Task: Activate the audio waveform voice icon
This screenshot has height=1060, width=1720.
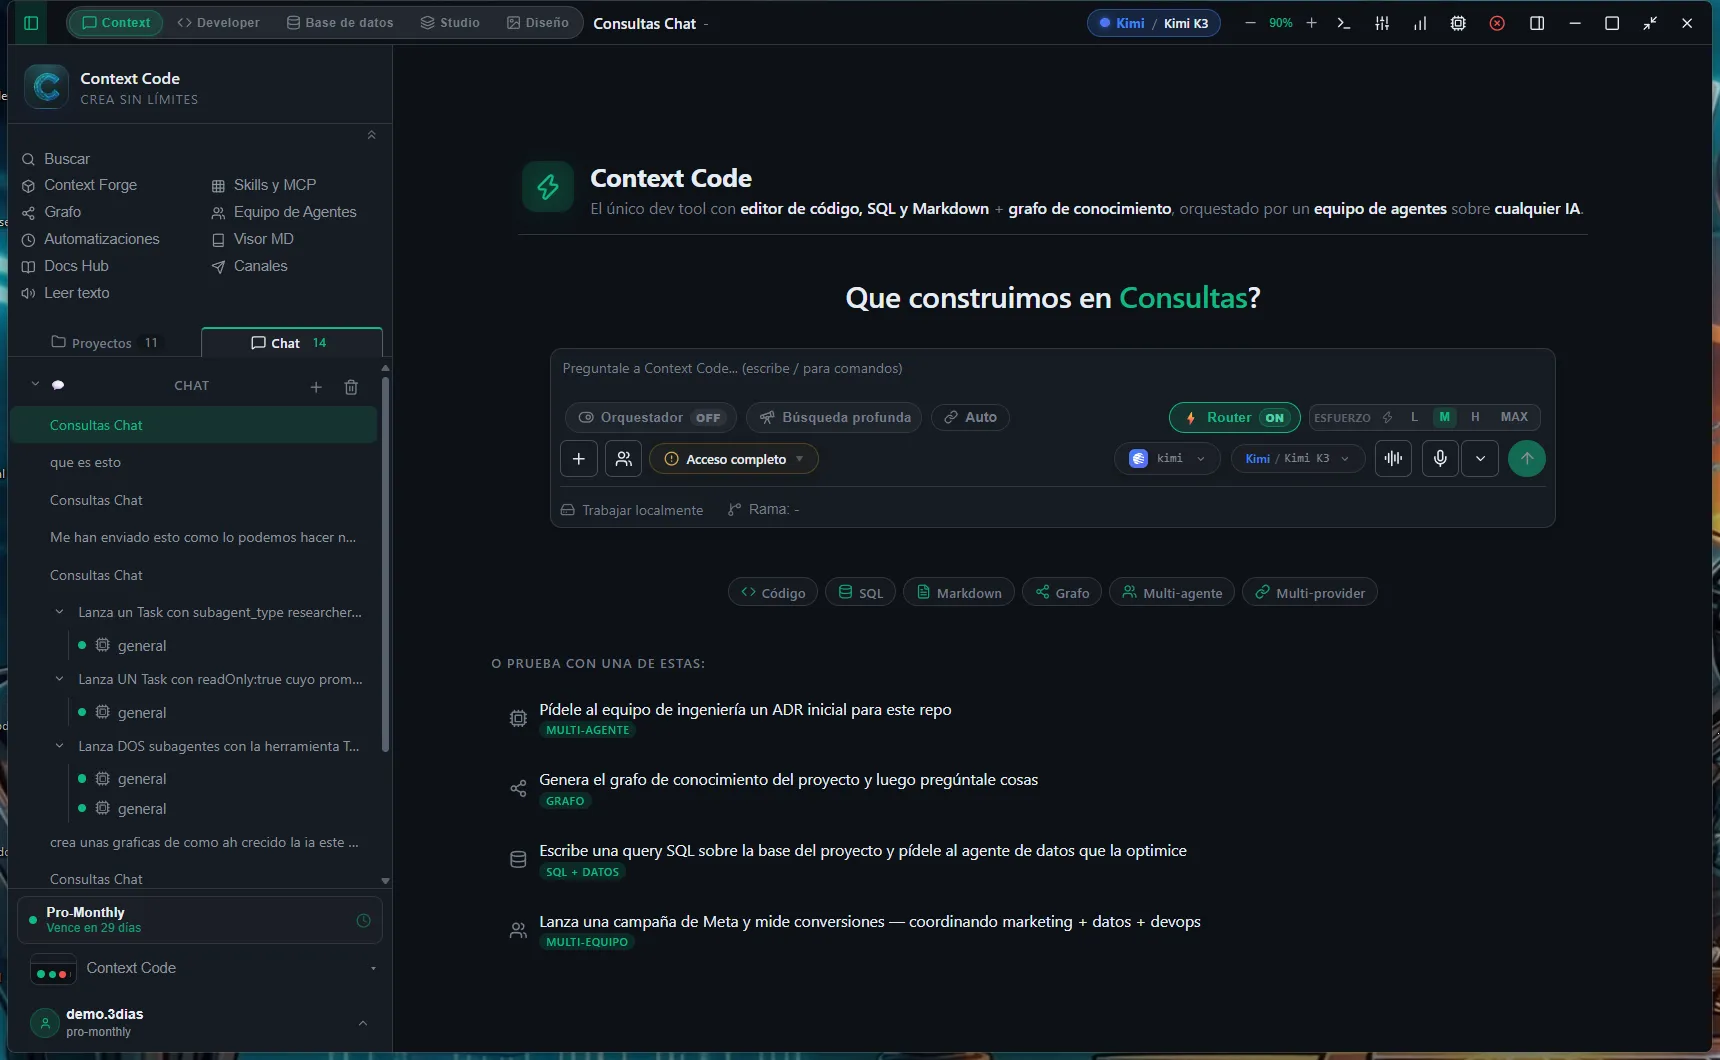Action: click(x=1393, y=459)
